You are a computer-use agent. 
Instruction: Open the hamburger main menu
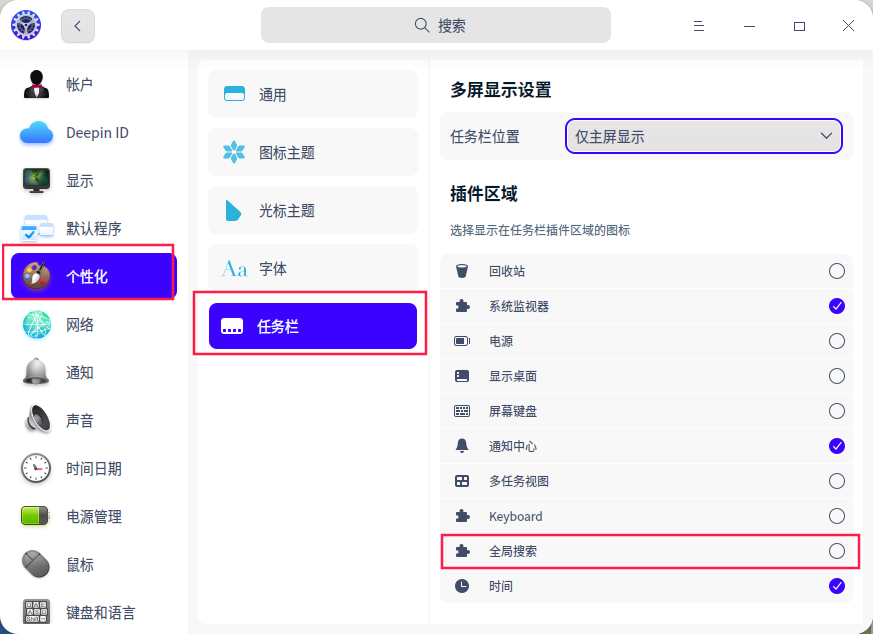(699, 26)
